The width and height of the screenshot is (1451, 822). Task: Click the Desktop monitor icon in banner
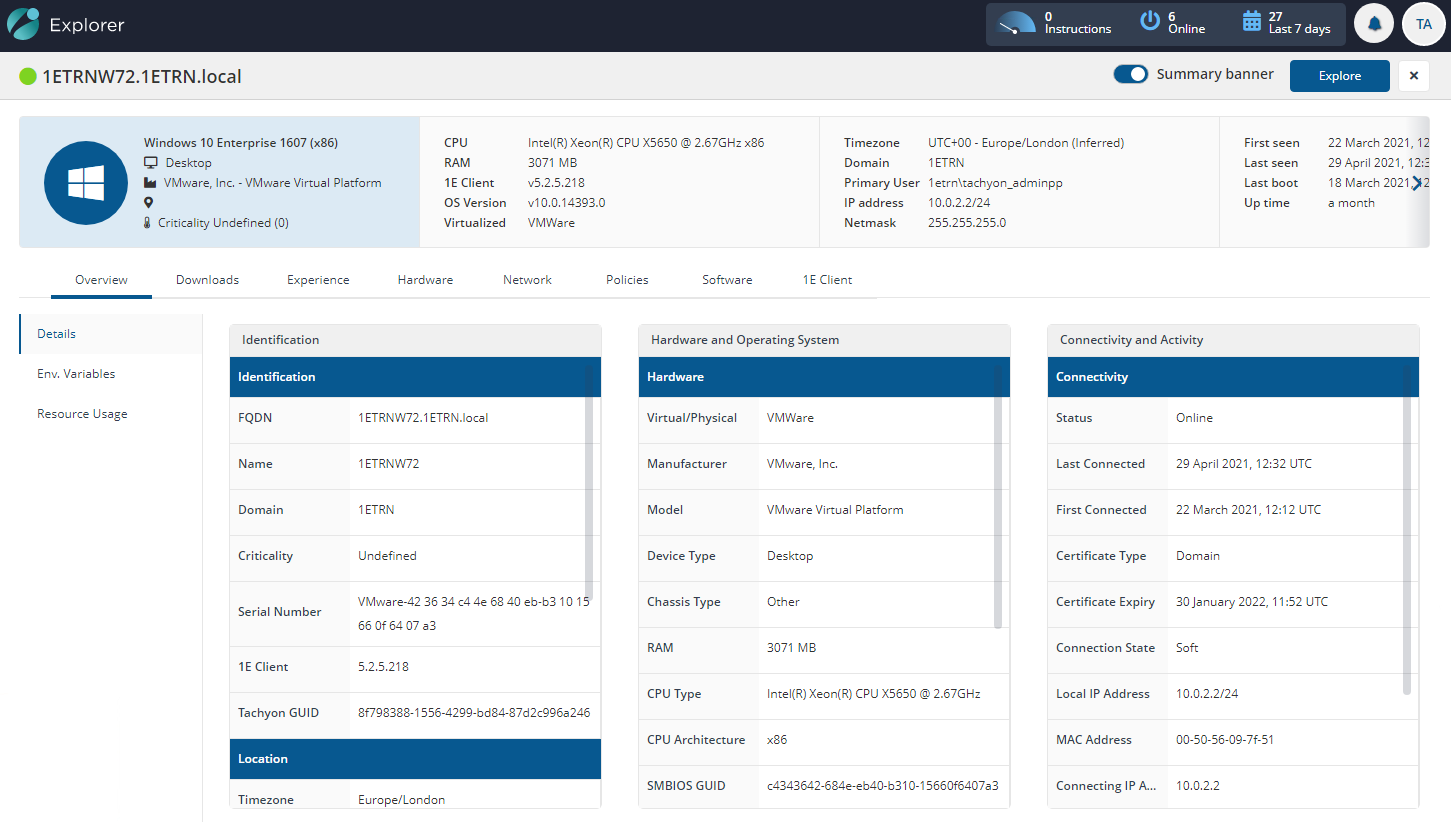(x=151, y=163)
